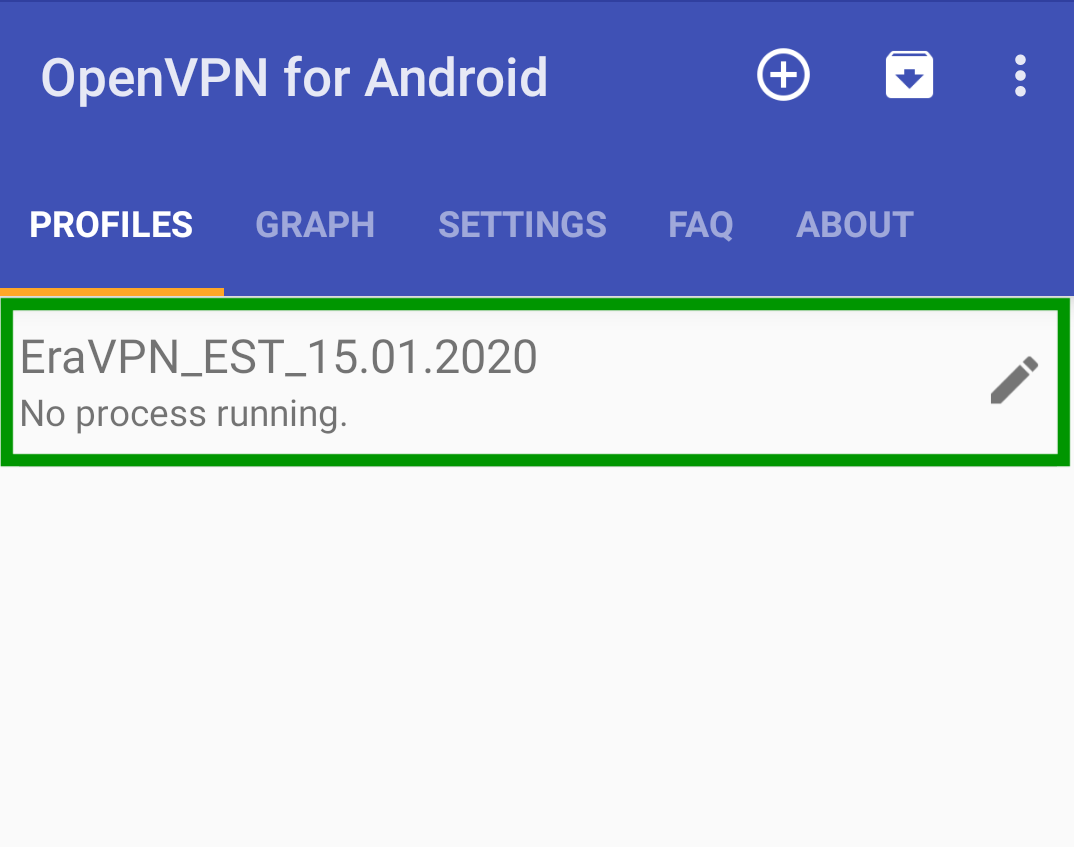Go to the FAQ tab
The image size is (1074, 847).
tap(700, 225)
